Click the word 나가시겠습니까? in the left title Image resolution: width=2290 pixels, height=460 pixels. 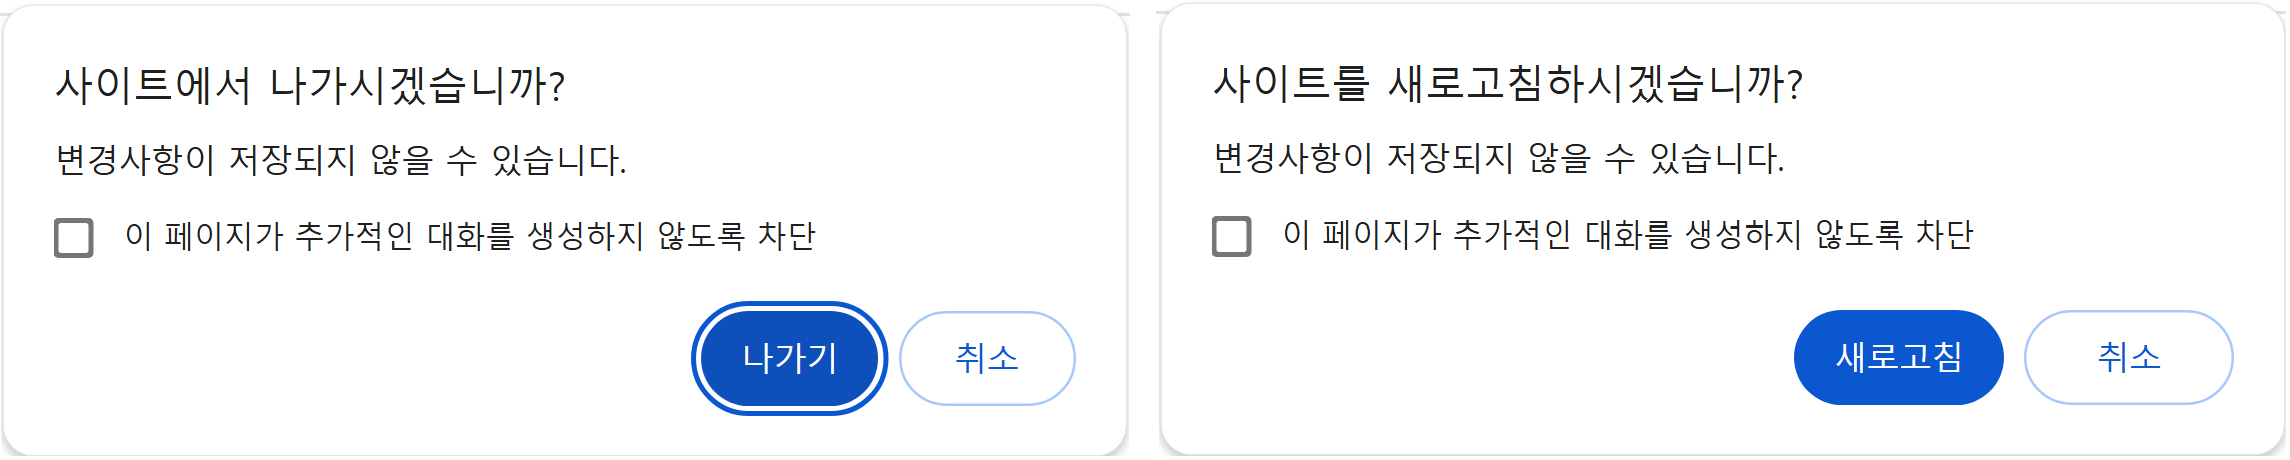(x=418, y=86)
